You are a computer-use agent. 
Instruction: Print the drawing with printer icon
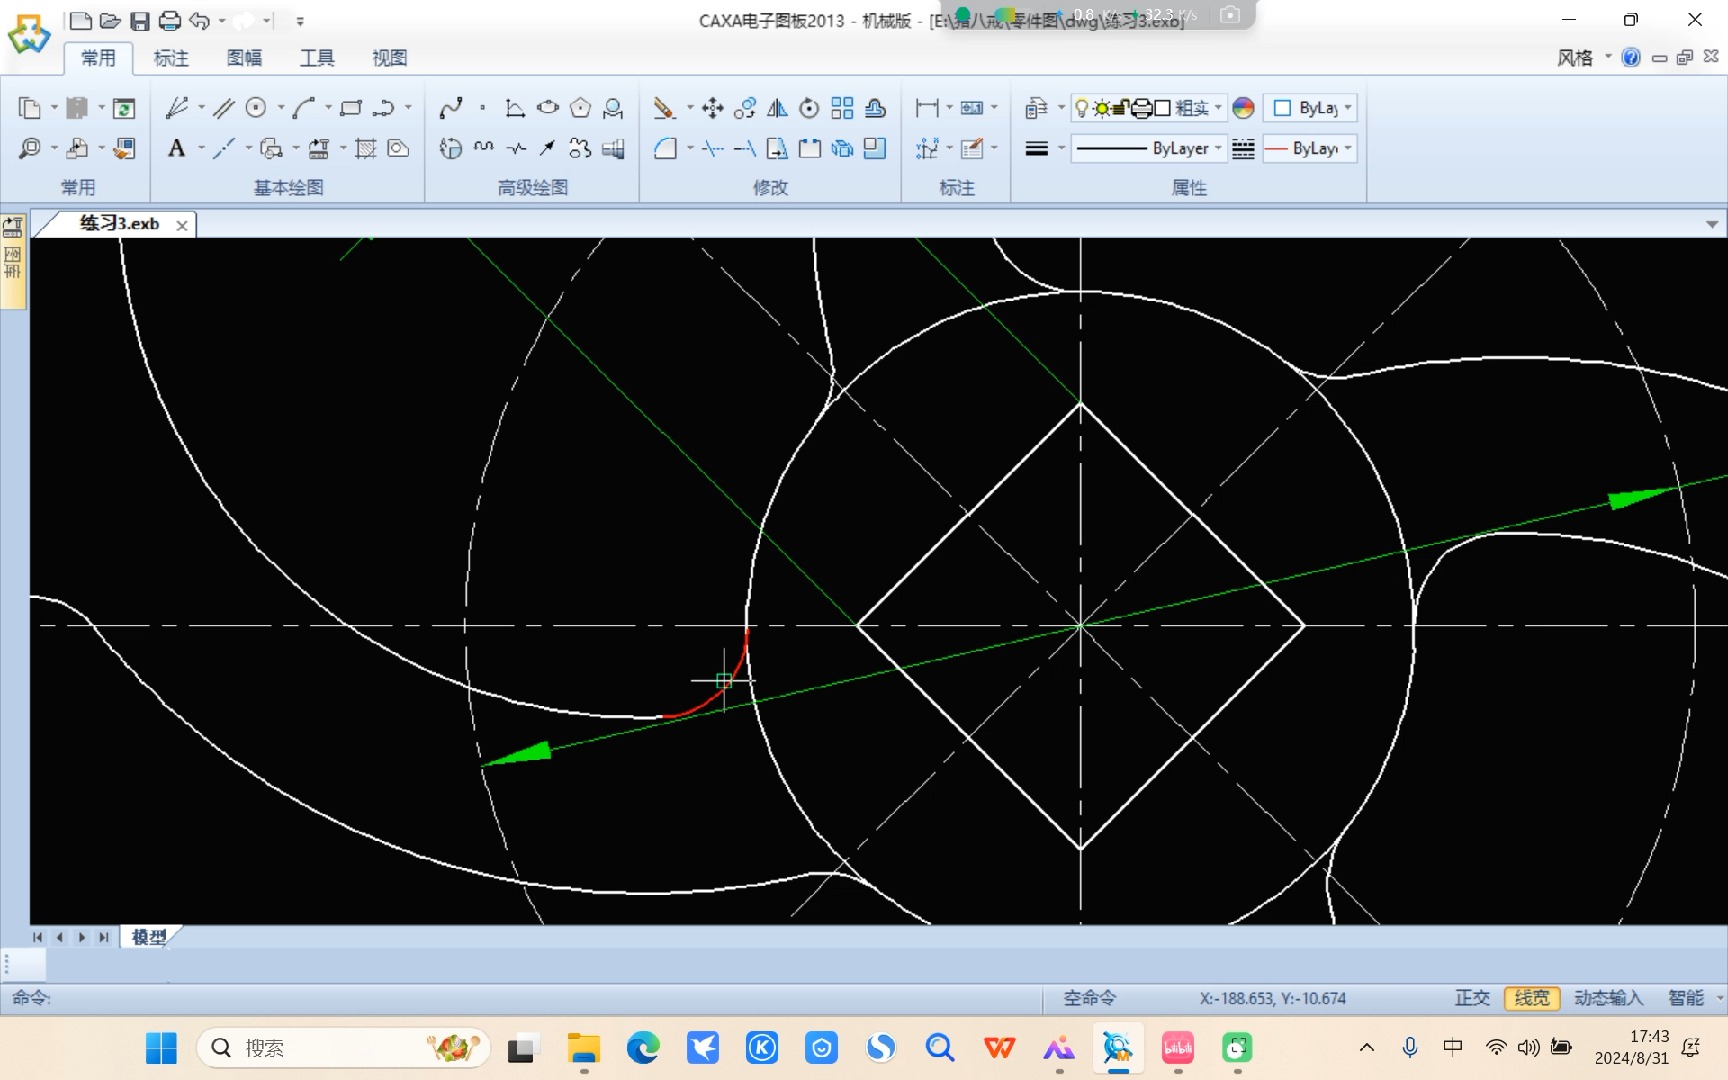point(170,20)
